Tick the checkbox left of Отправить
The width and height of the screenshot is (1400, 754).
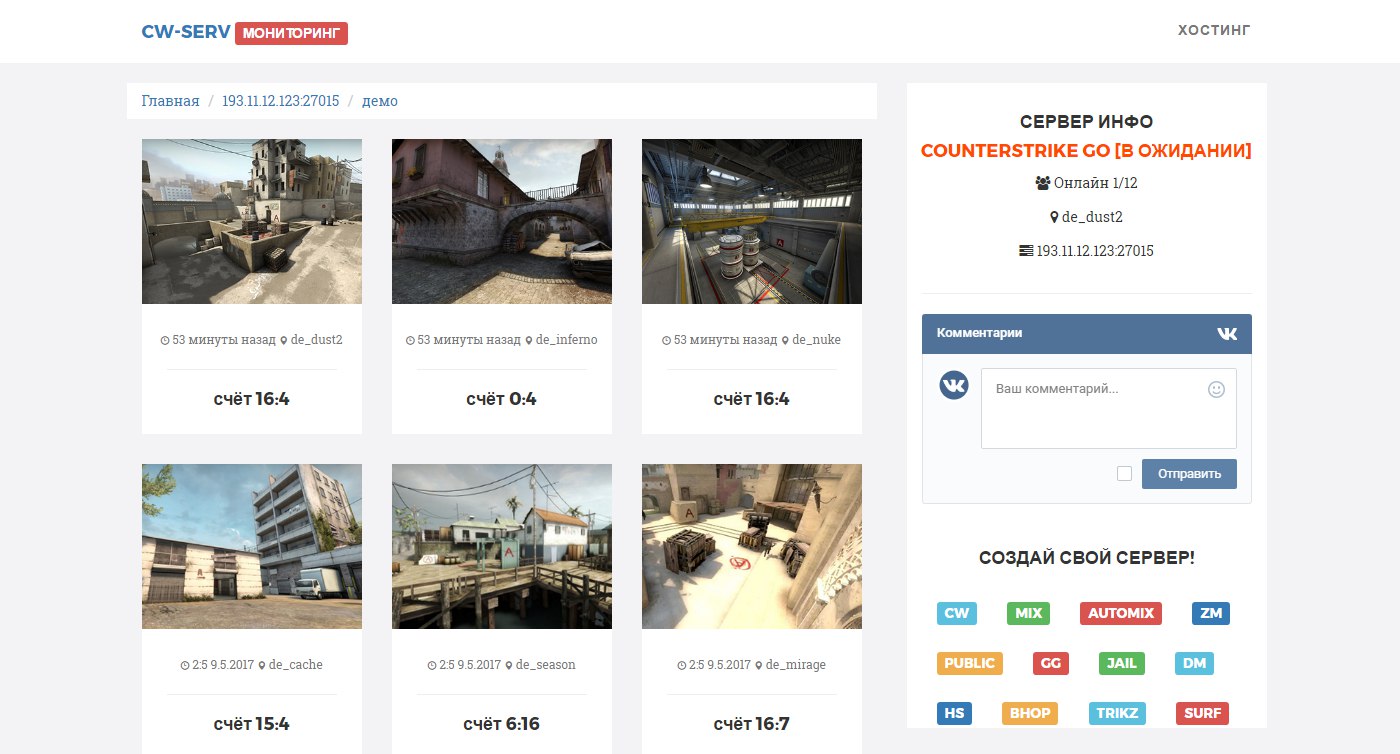pyautogui.click(x=1124, y=473)
